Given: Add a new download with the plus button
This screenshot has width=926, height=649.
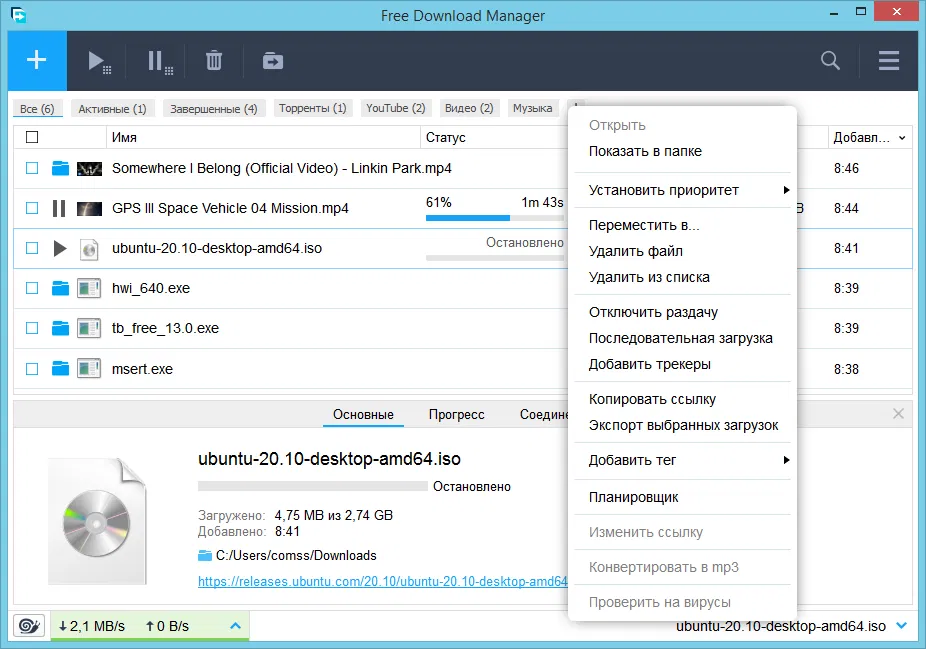Looking at the screenshot, I should pos(37,60).
